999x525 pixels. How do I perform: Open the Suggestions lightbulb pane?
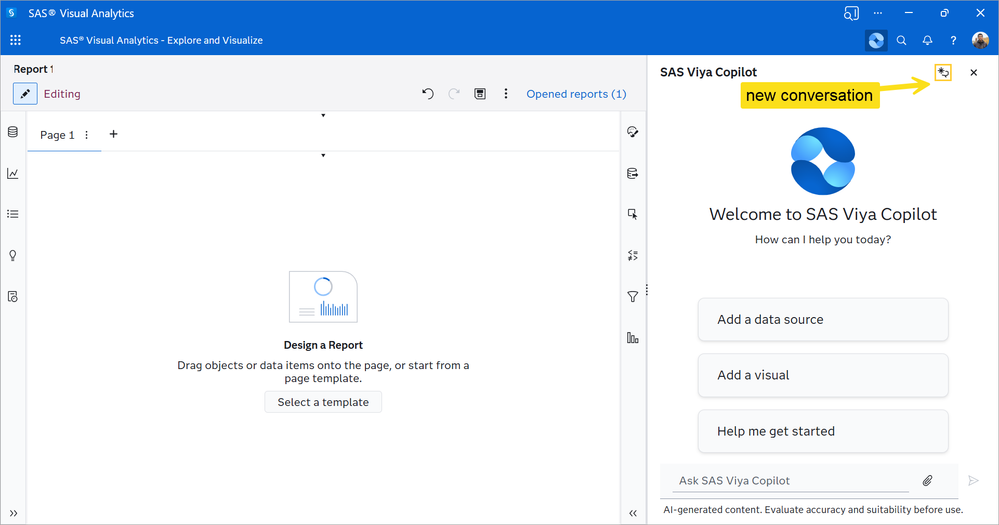[x=13, y=255]
